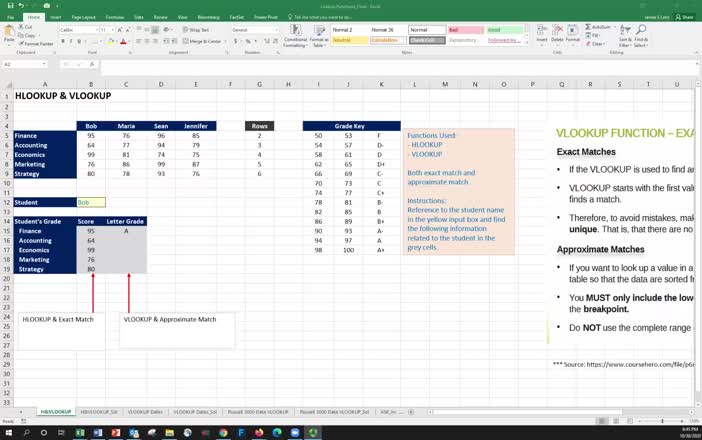The image size is (702, 440).
Task: Click the Tell me search box
Action: click(321, 17)
